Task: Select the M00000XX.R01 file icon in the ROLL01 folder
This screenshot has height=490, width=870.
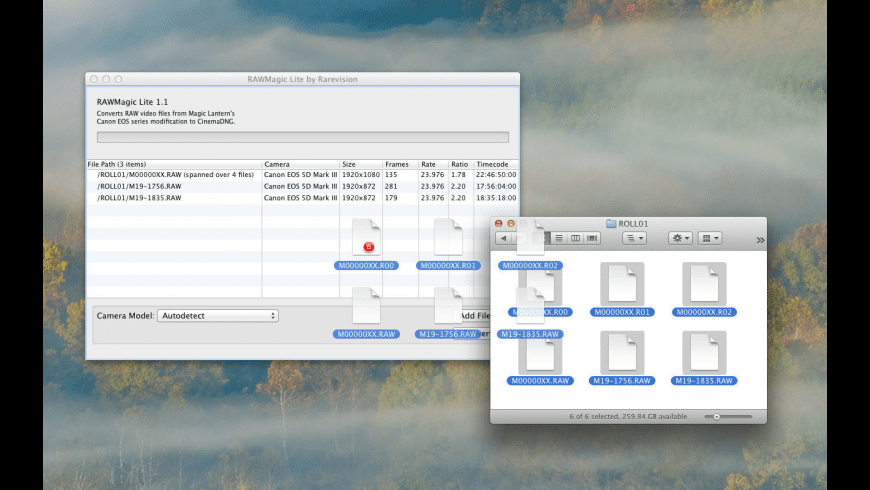Action: pyautogui.click(x=622, y=284)
